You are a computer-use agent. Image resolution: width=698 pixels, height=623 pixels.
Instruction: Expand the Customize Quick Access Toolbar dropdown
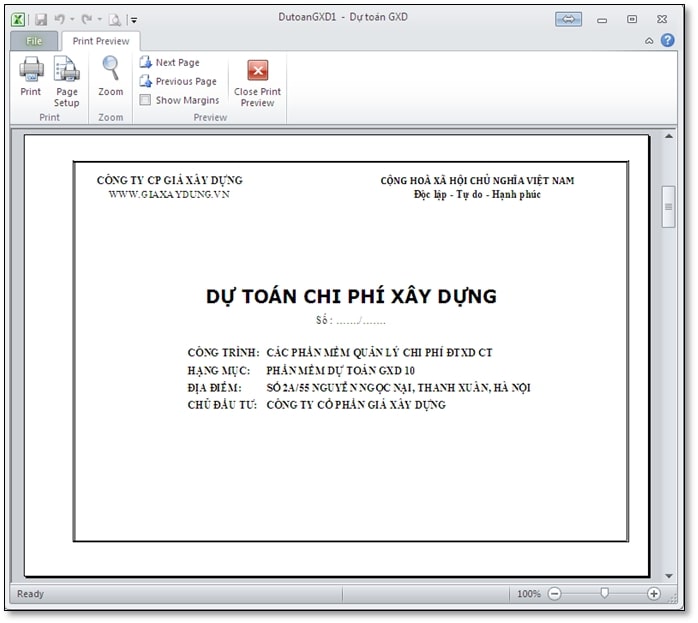pos(135,20)
